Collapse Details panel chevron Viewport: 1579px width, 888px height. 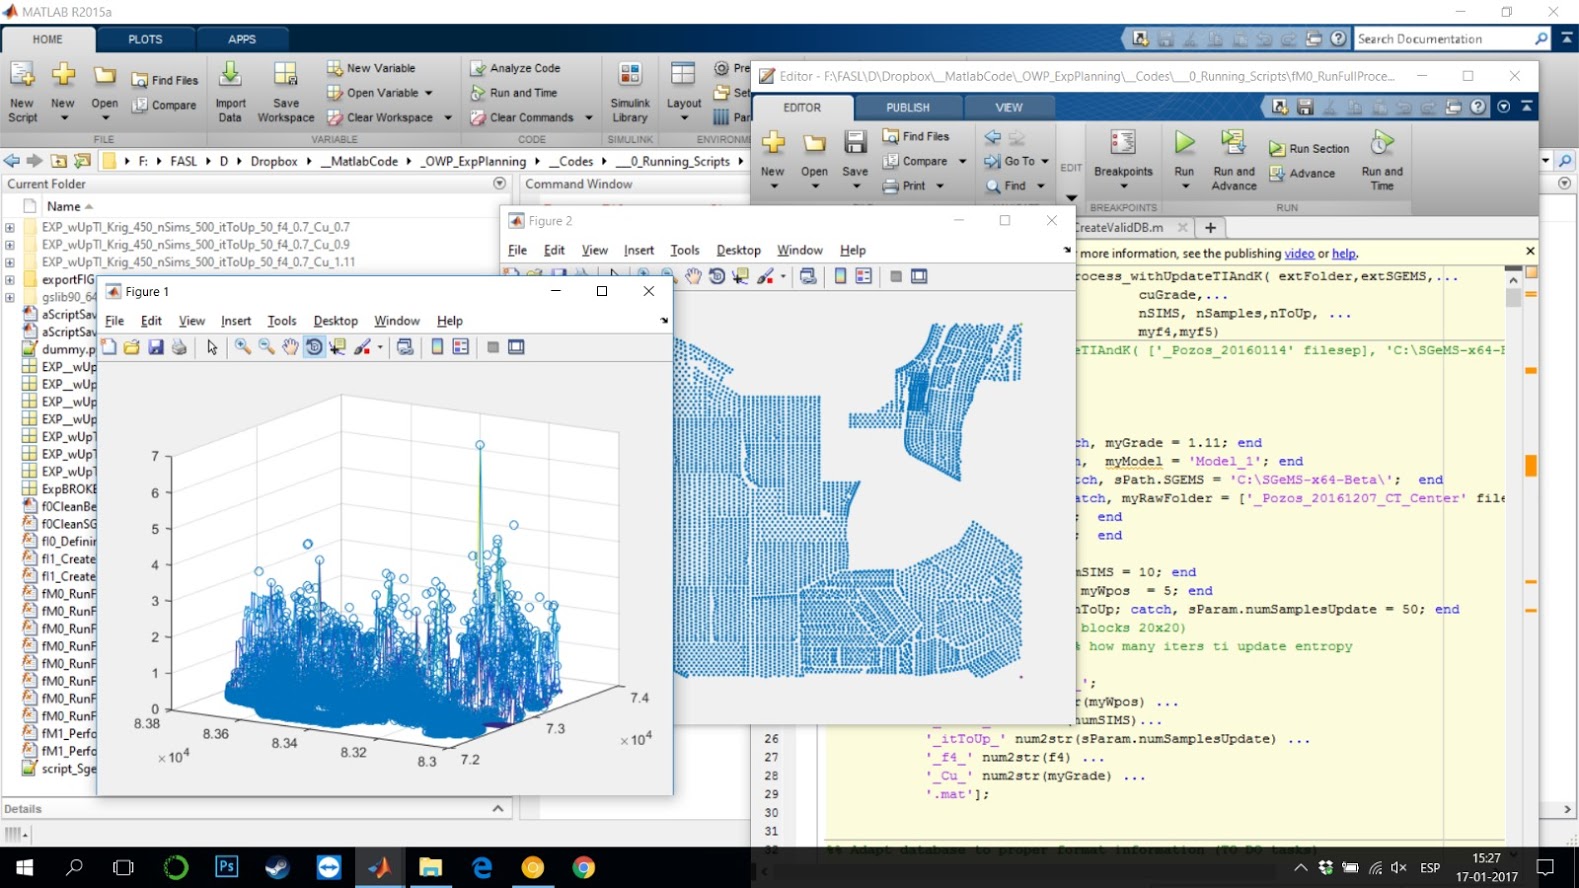pyautogui.click(x=498, y=808)
